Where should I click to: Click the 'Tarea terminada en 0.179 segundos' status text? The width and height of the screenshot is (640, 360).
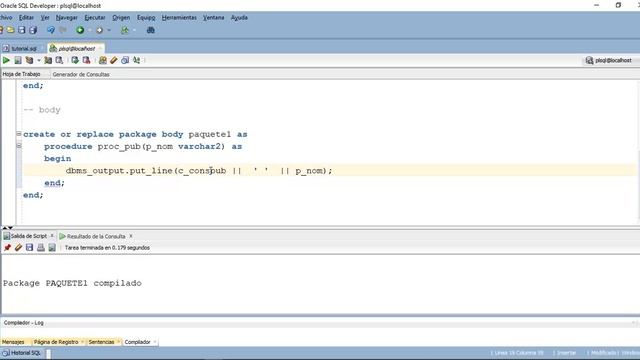[x=107, y=248]
